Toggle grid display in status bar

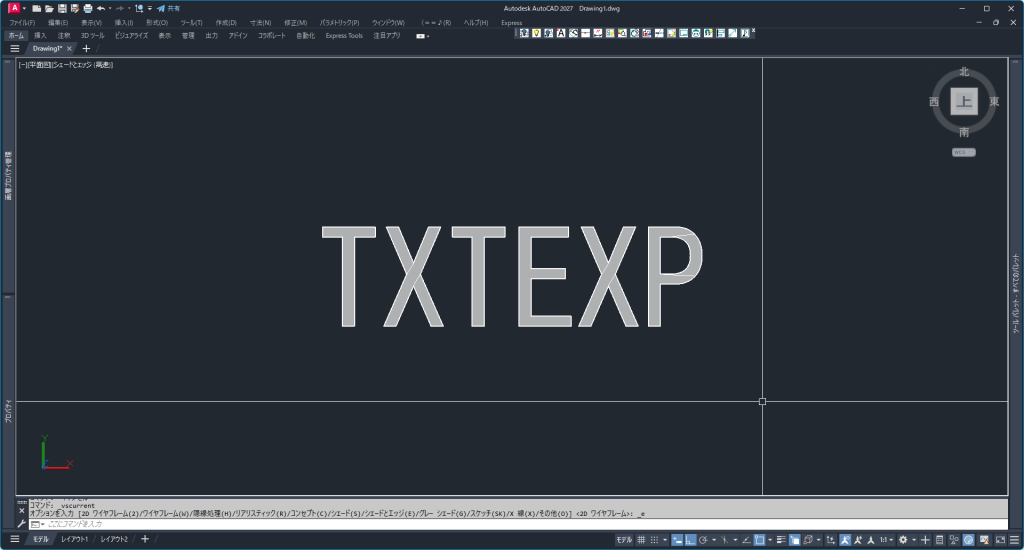tap(640, 539)
